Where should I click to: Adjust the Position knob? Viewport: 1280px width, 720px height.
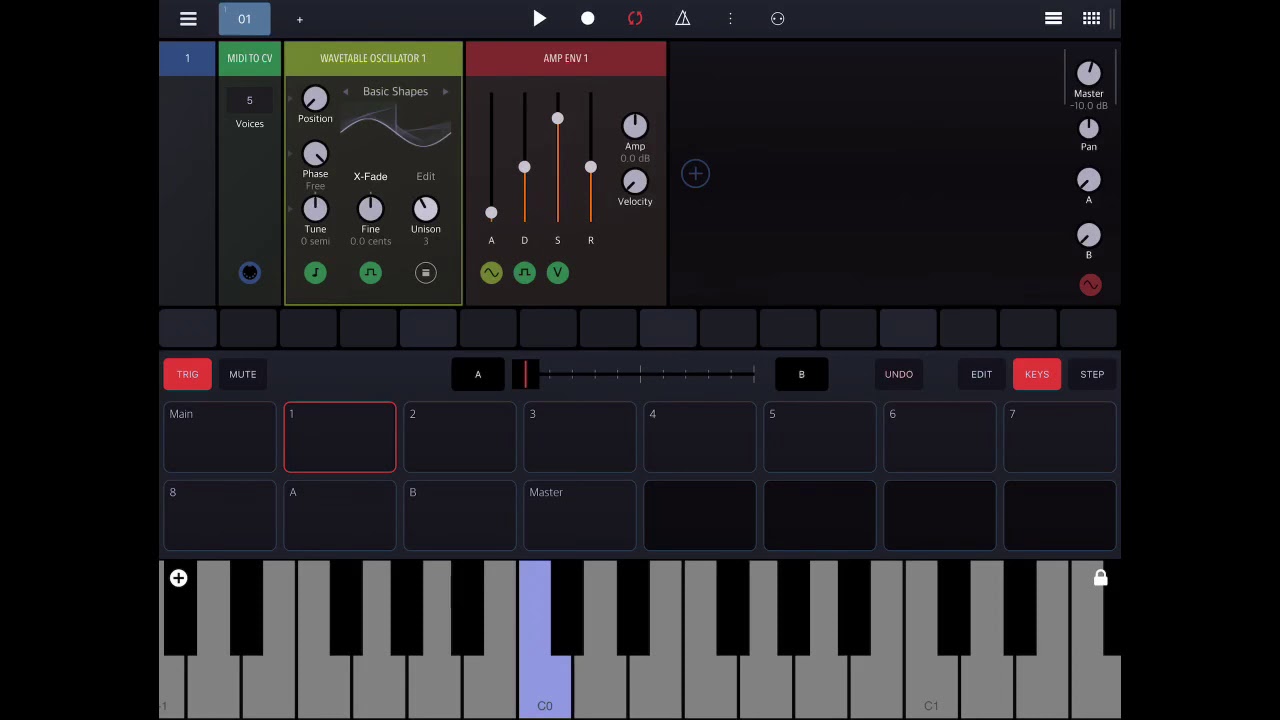315,98
